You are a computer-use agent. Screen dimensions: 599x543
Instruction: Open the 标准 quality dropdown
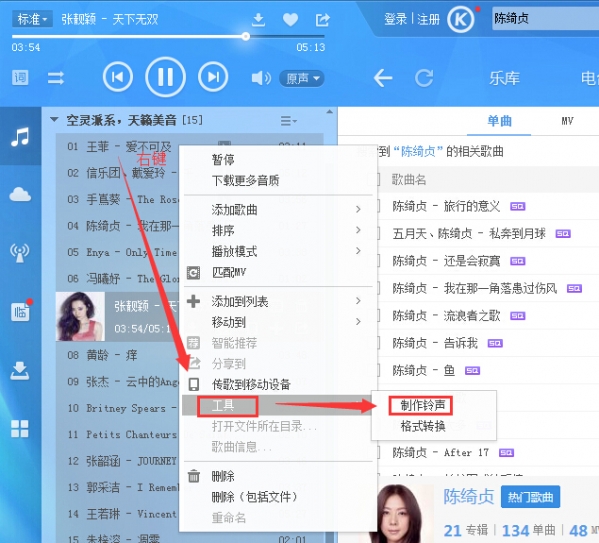pos(32,19)
